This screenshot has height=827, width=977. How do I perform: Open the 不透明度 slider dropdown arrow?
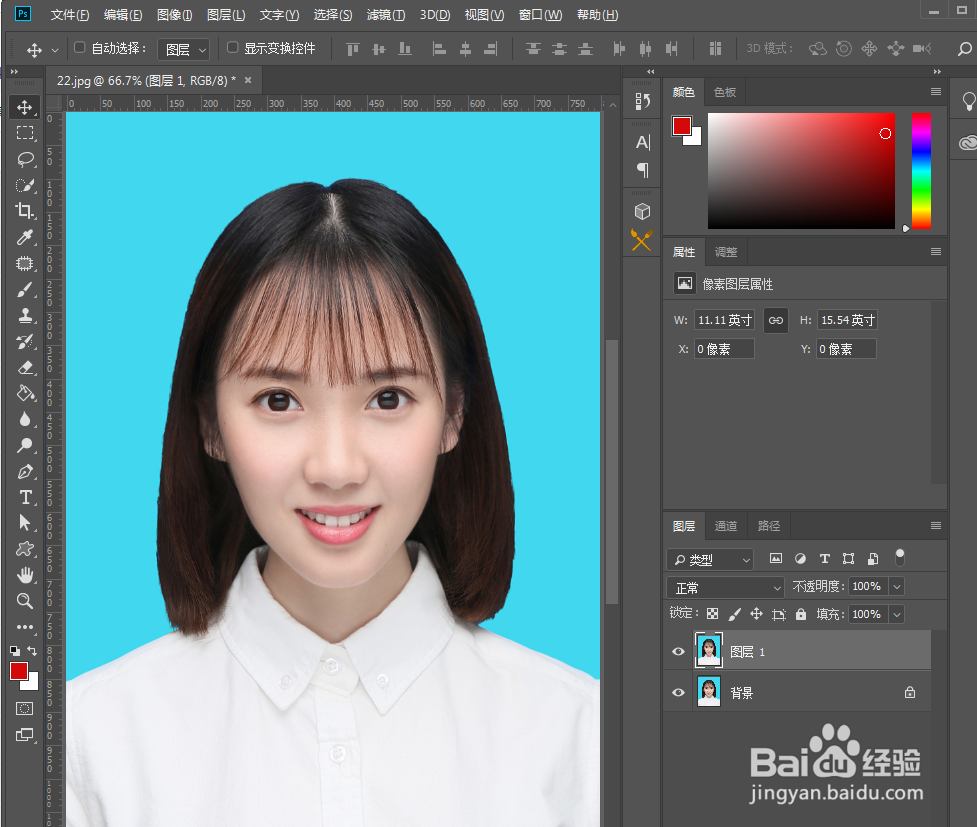tap(897, 586)
